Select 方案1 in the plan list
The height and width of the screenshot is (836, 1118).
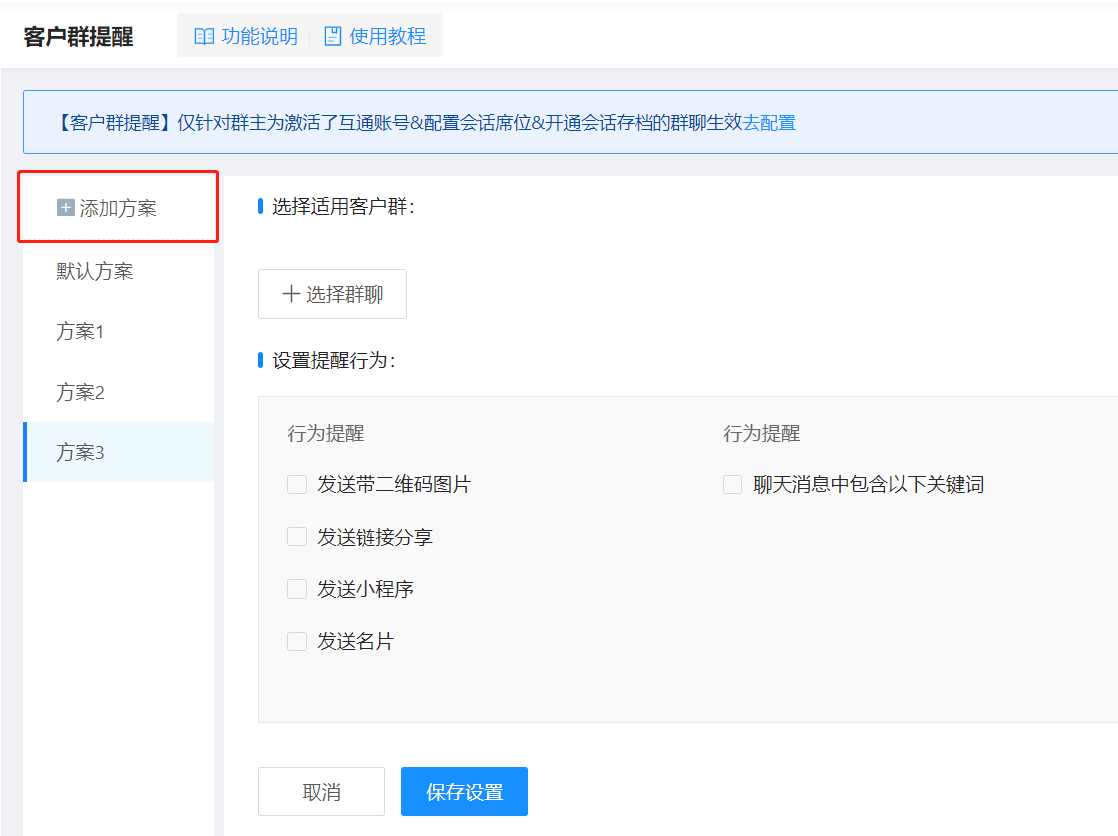[118, 331]
